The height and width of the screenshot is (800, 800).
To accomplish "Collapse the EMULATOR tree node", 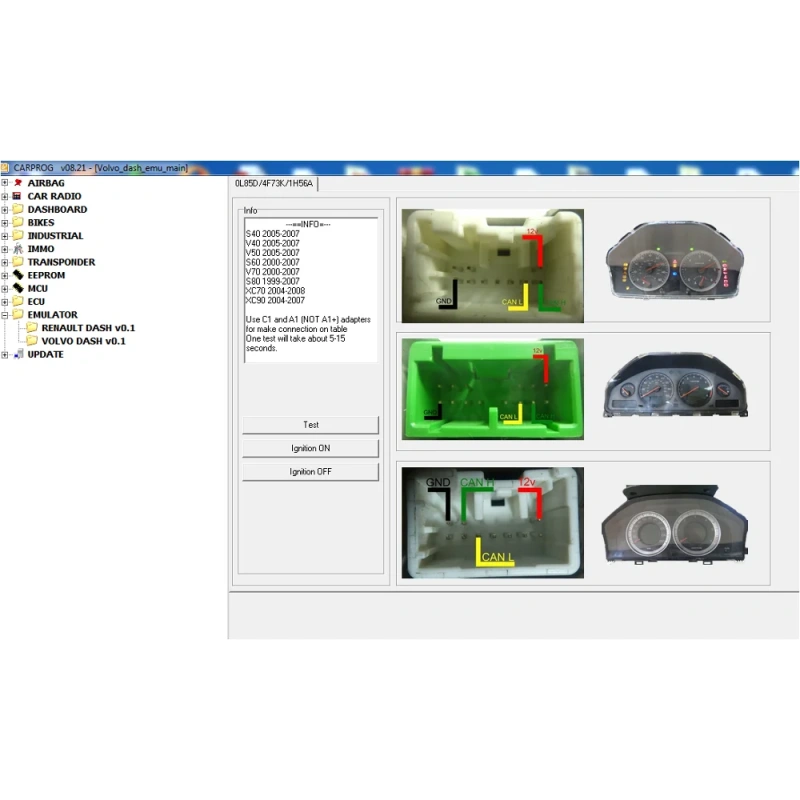I will (5, 315).
